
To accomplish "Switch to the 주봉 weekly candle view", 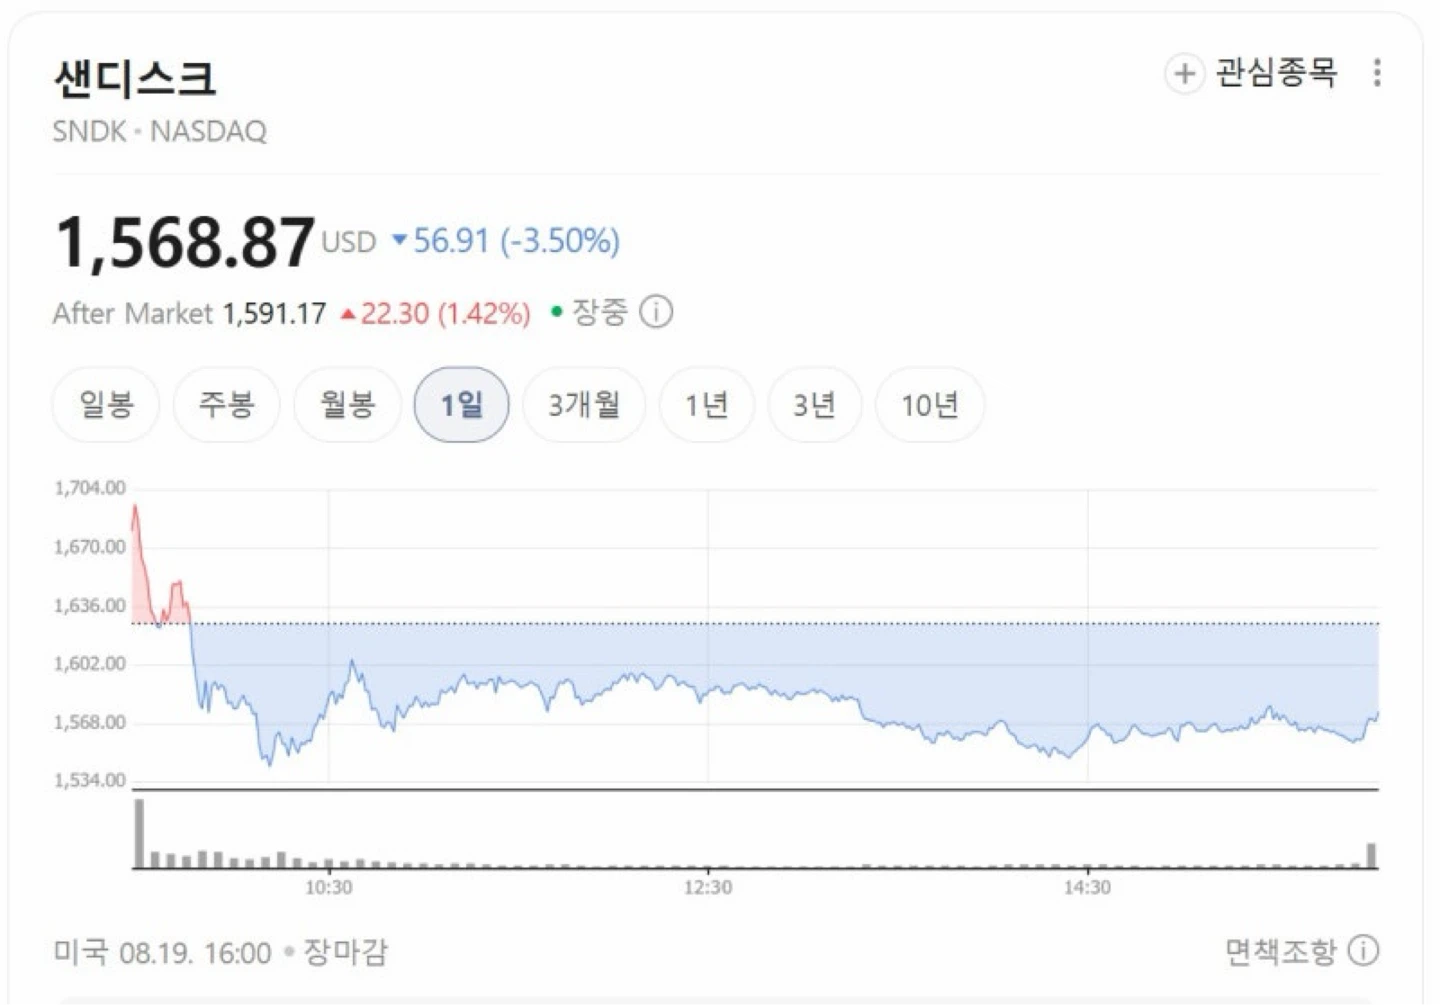I will (x=226, y=405).
